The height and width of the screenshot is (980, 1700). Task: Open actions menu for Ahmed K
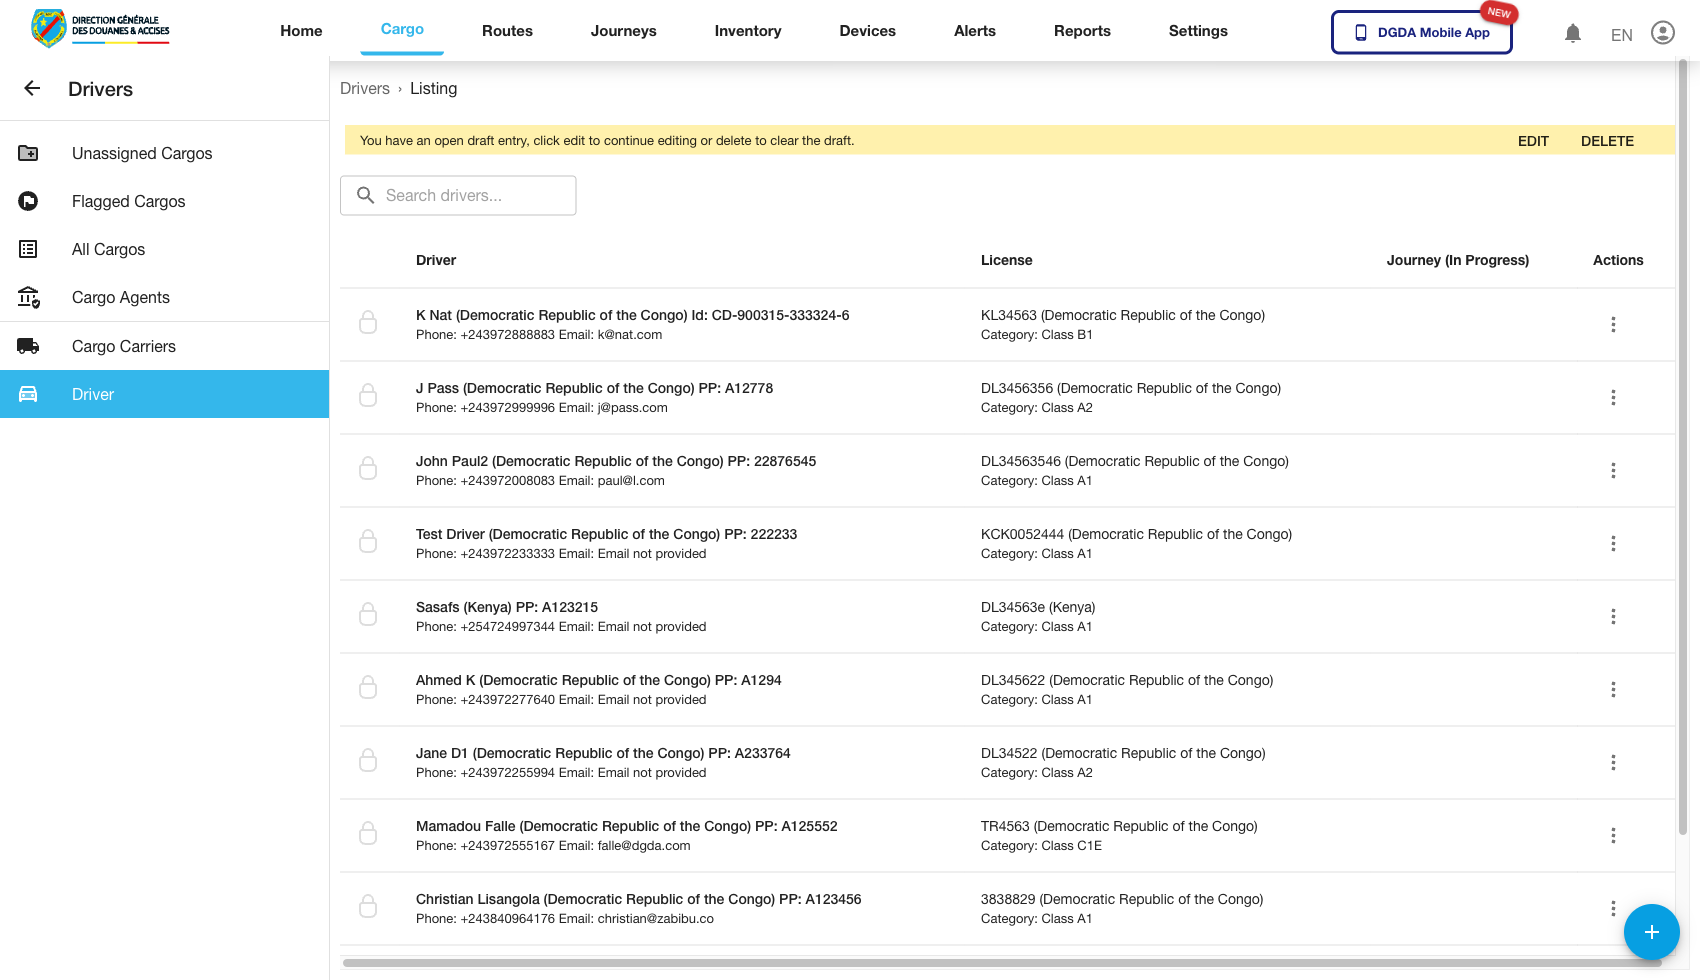pos(1612,690)
